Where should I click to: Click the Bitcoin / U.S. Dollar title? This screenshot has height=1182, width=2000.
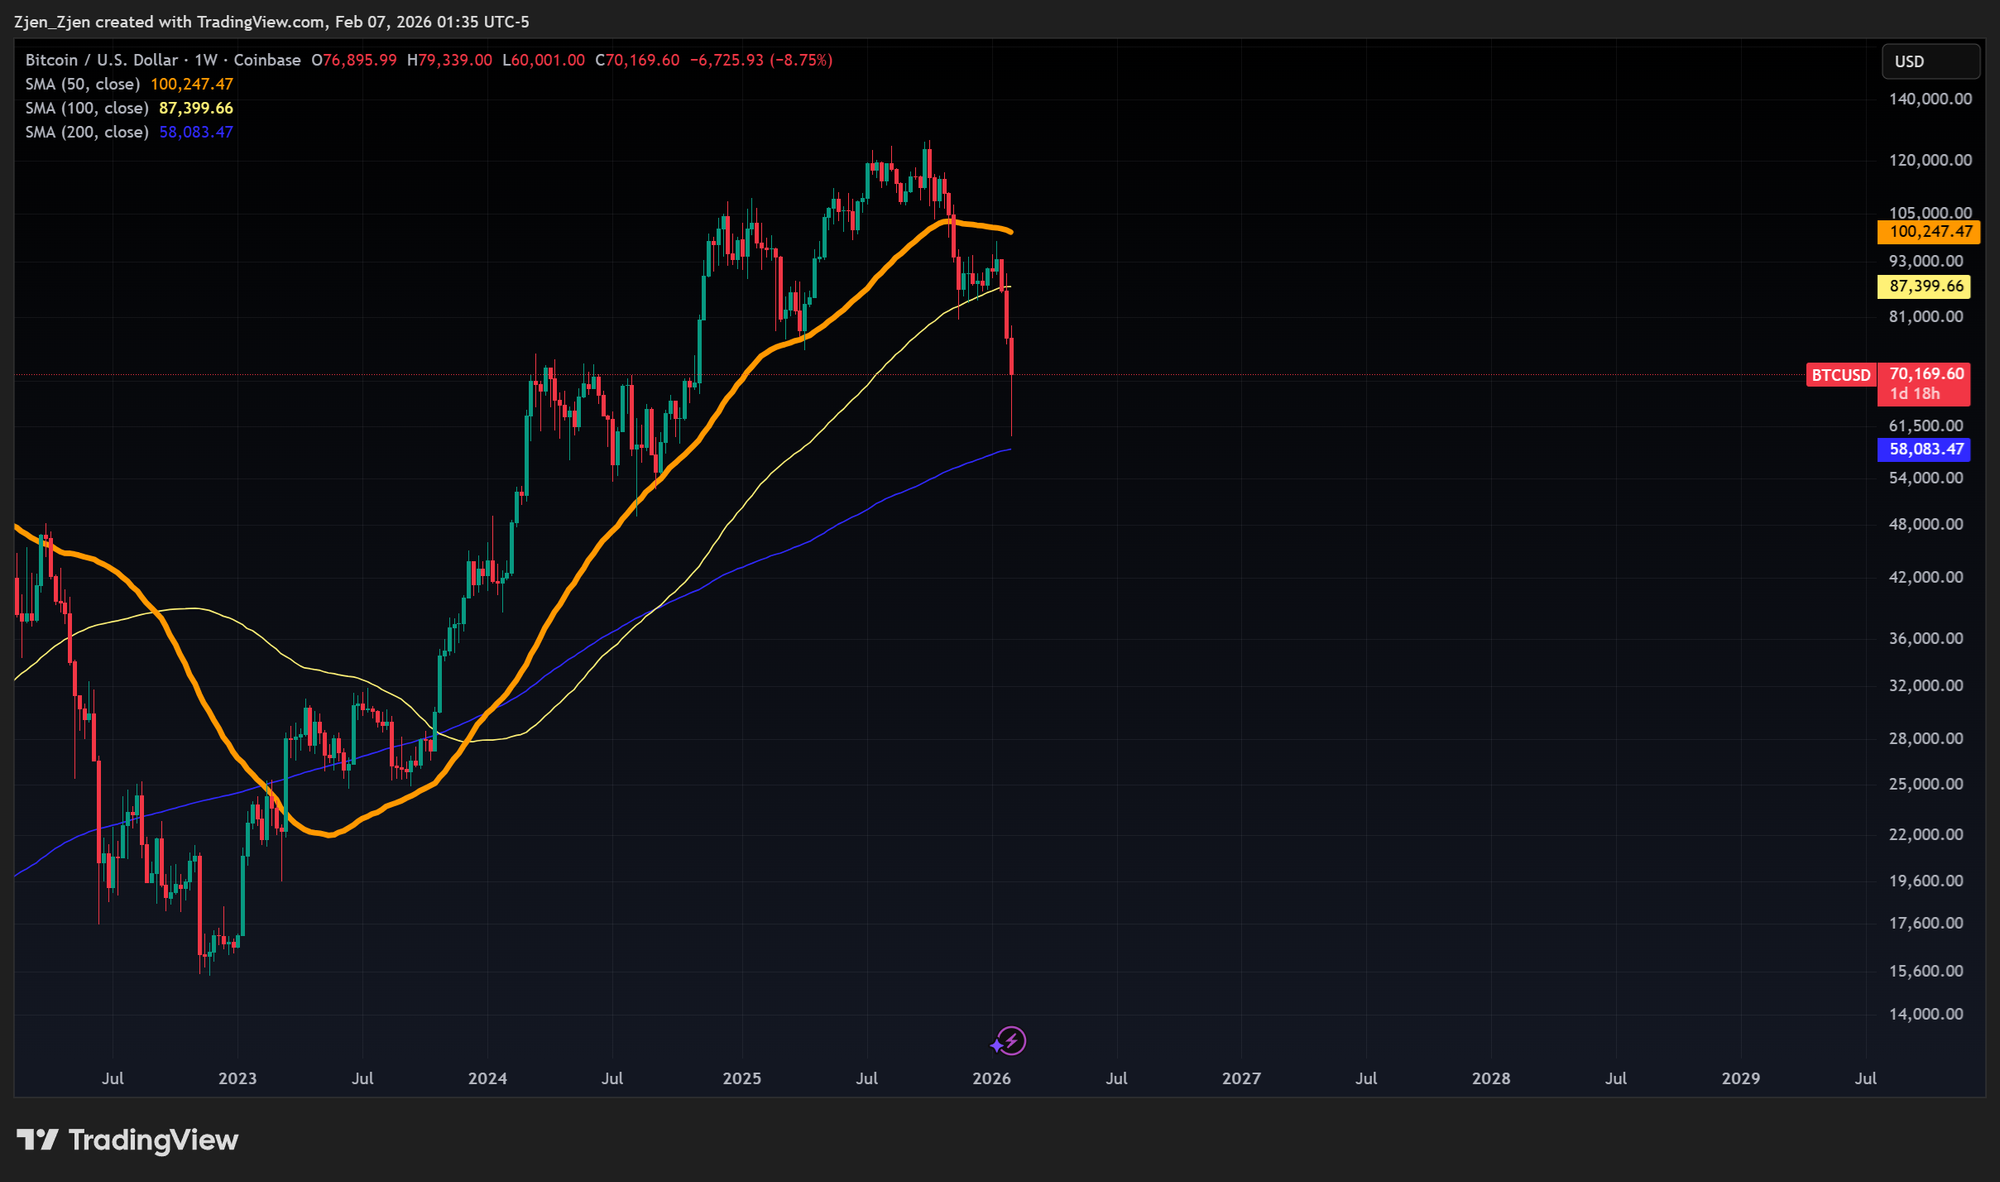pos(101,60)
